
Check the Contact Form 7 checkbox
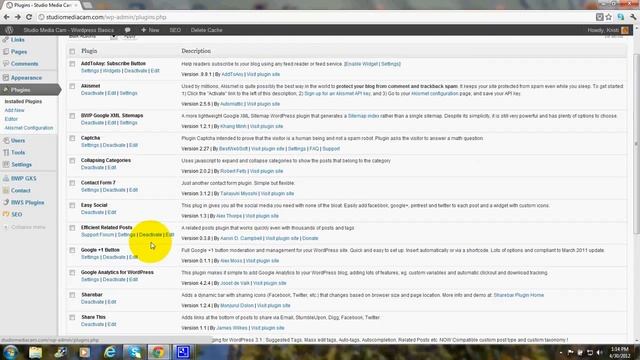(x=72, y=183)
